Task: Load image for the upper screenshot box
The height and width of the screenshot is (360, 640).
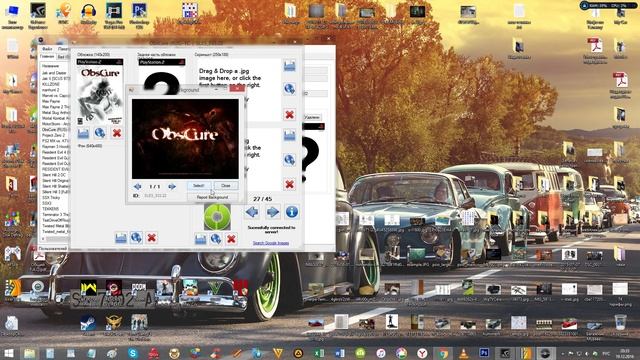Action: [x=289, y=66]
